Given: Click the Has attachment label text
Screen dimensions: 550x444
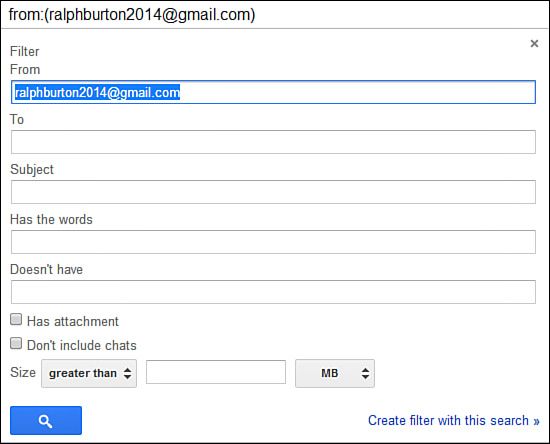Looking at the screenshot, I should (73, 322).
